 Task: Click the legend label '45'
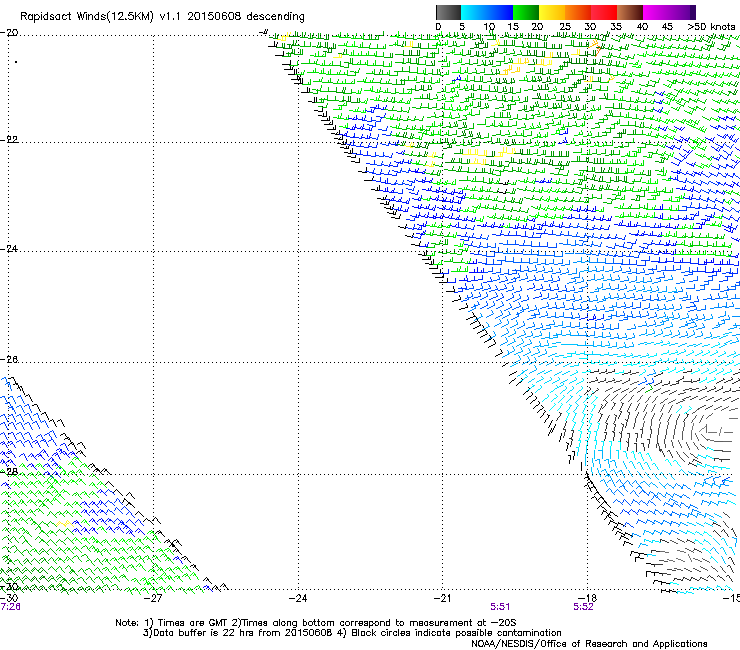click(667, 27)
